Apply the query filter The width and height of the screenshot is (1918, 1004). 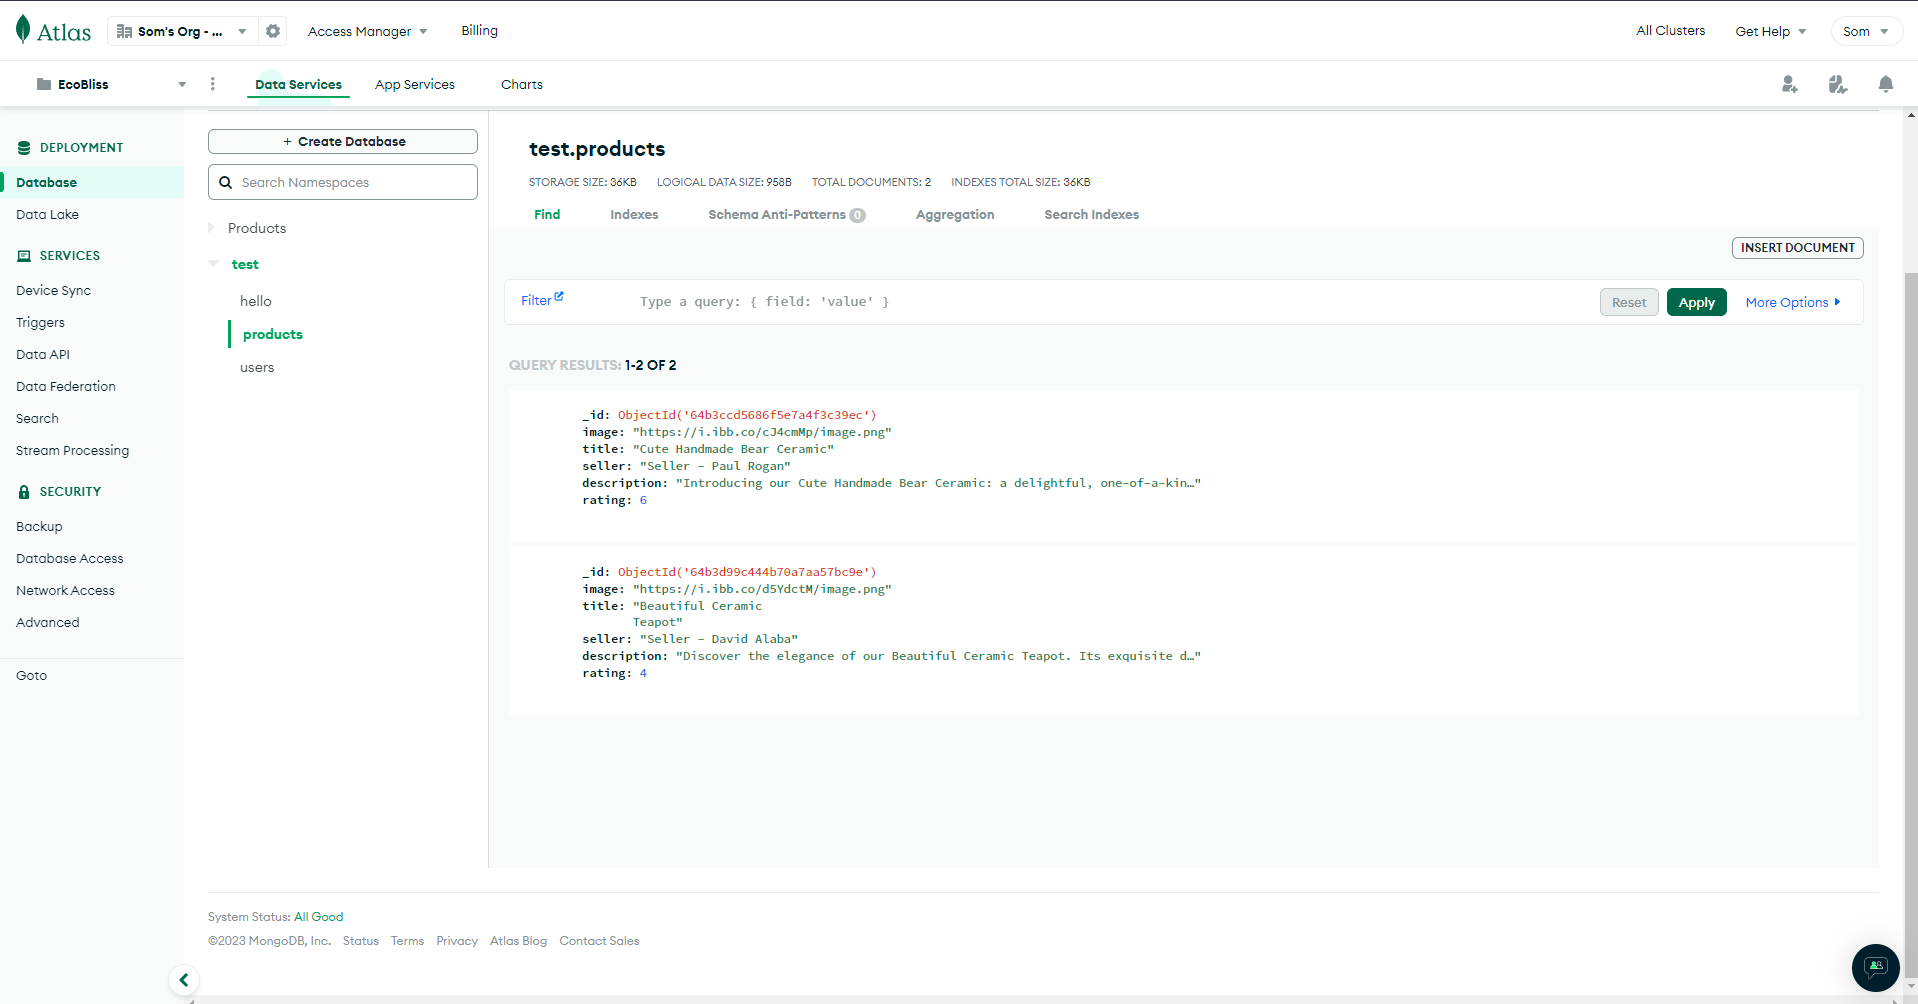tap(1697, 302)
